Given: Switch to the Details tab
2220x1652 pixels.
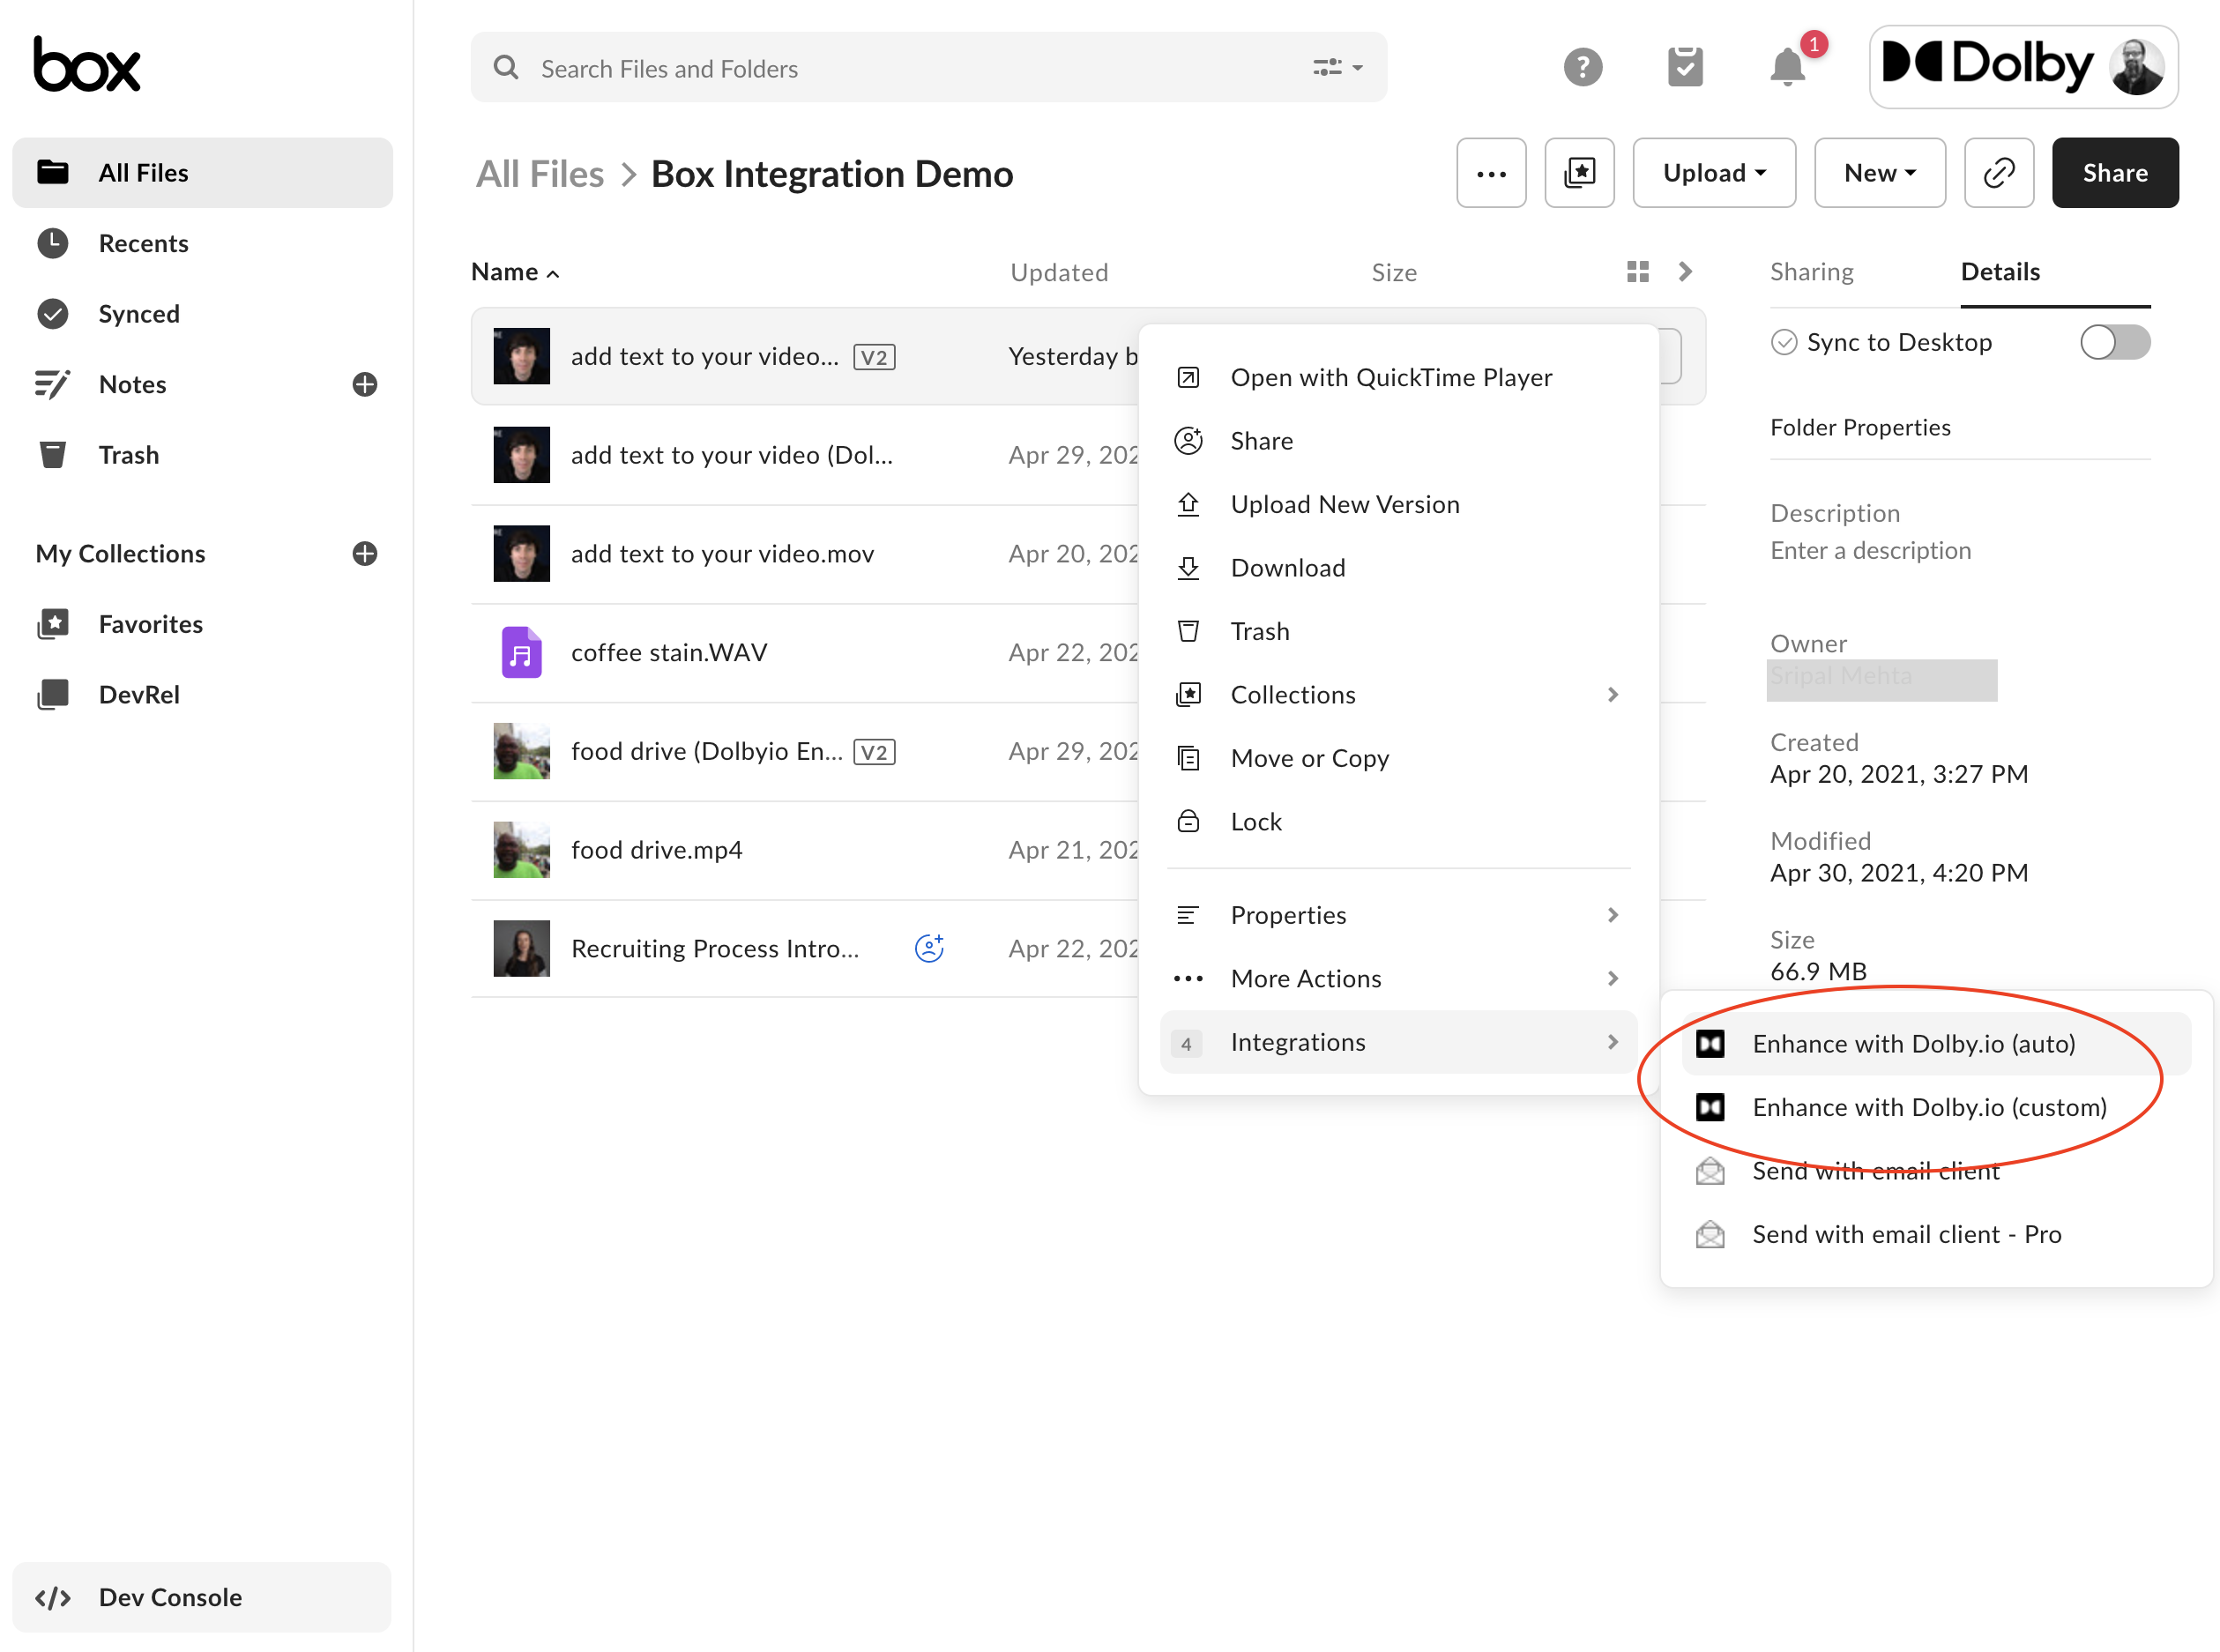Looking at the screenshot, I should pyautogui.click(x=2000, y=271).
